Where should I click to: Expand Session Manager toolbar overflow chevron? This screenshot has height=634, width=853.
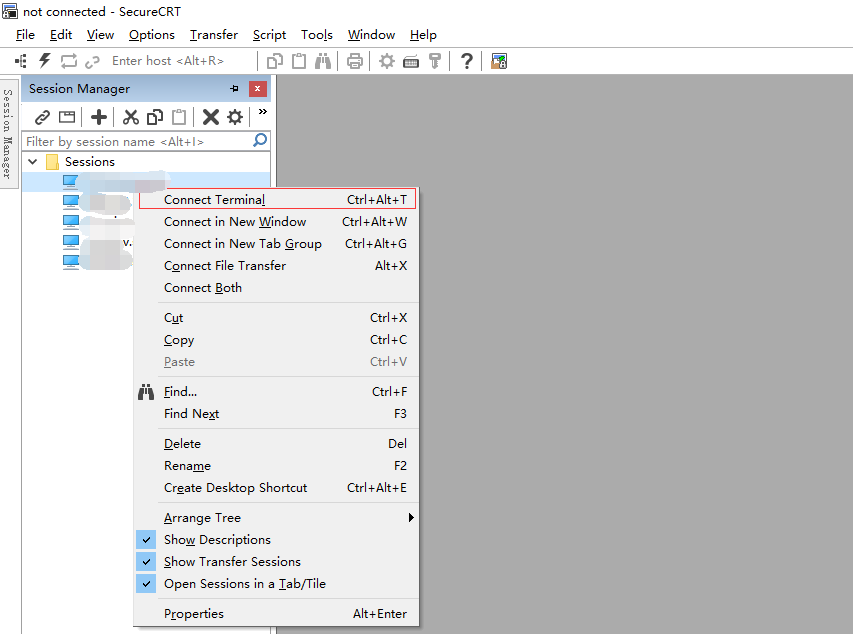[262, 113]
